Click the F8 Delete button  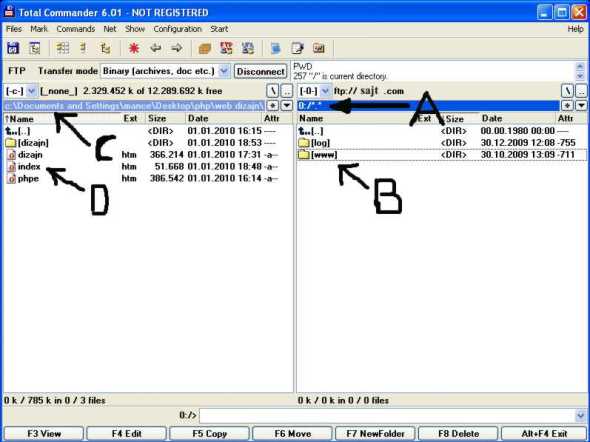[458, 434]
